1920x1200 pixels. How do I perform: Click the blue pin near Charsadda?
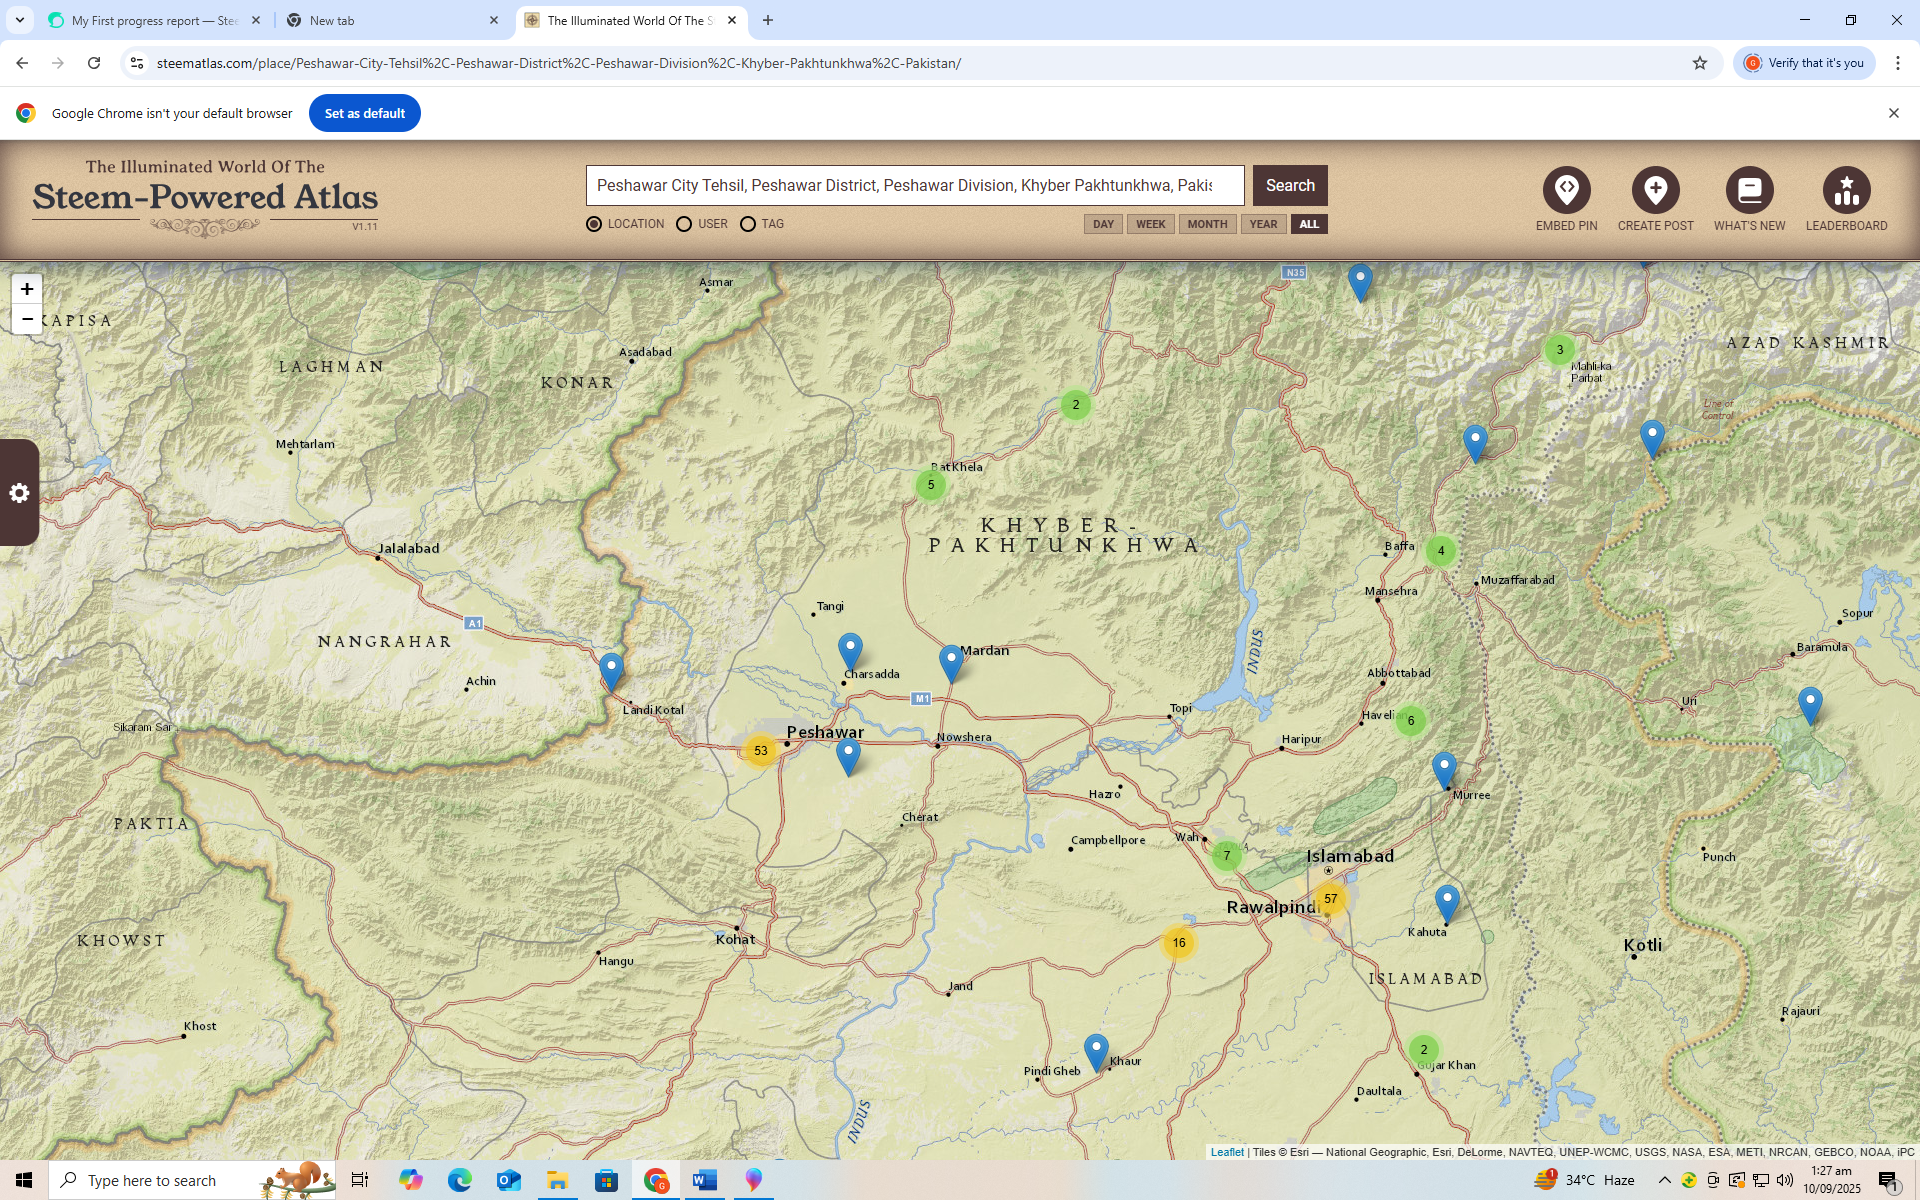click(x=850, y=649)
